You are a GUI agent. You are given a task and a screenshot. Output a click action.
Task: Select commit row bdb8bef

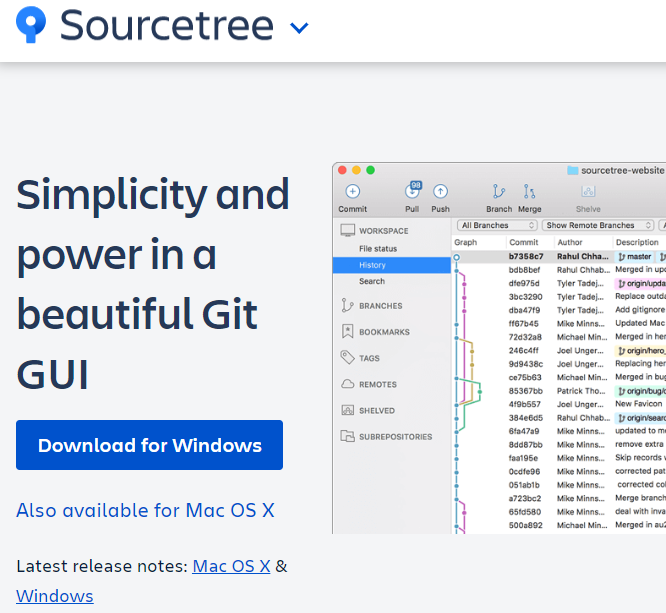click(x=559, y=270)
